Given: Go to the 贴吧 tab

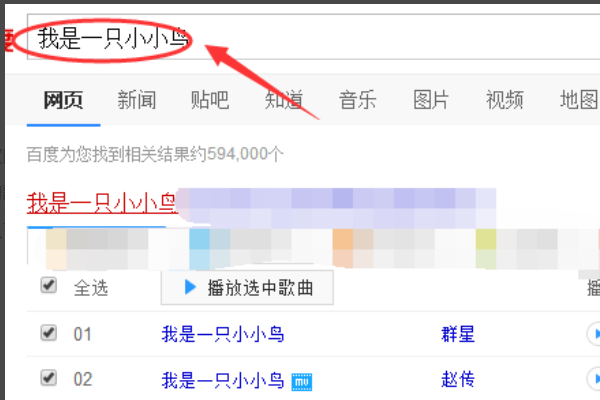Looking at the screenshot, I should (x=210, y=100).
